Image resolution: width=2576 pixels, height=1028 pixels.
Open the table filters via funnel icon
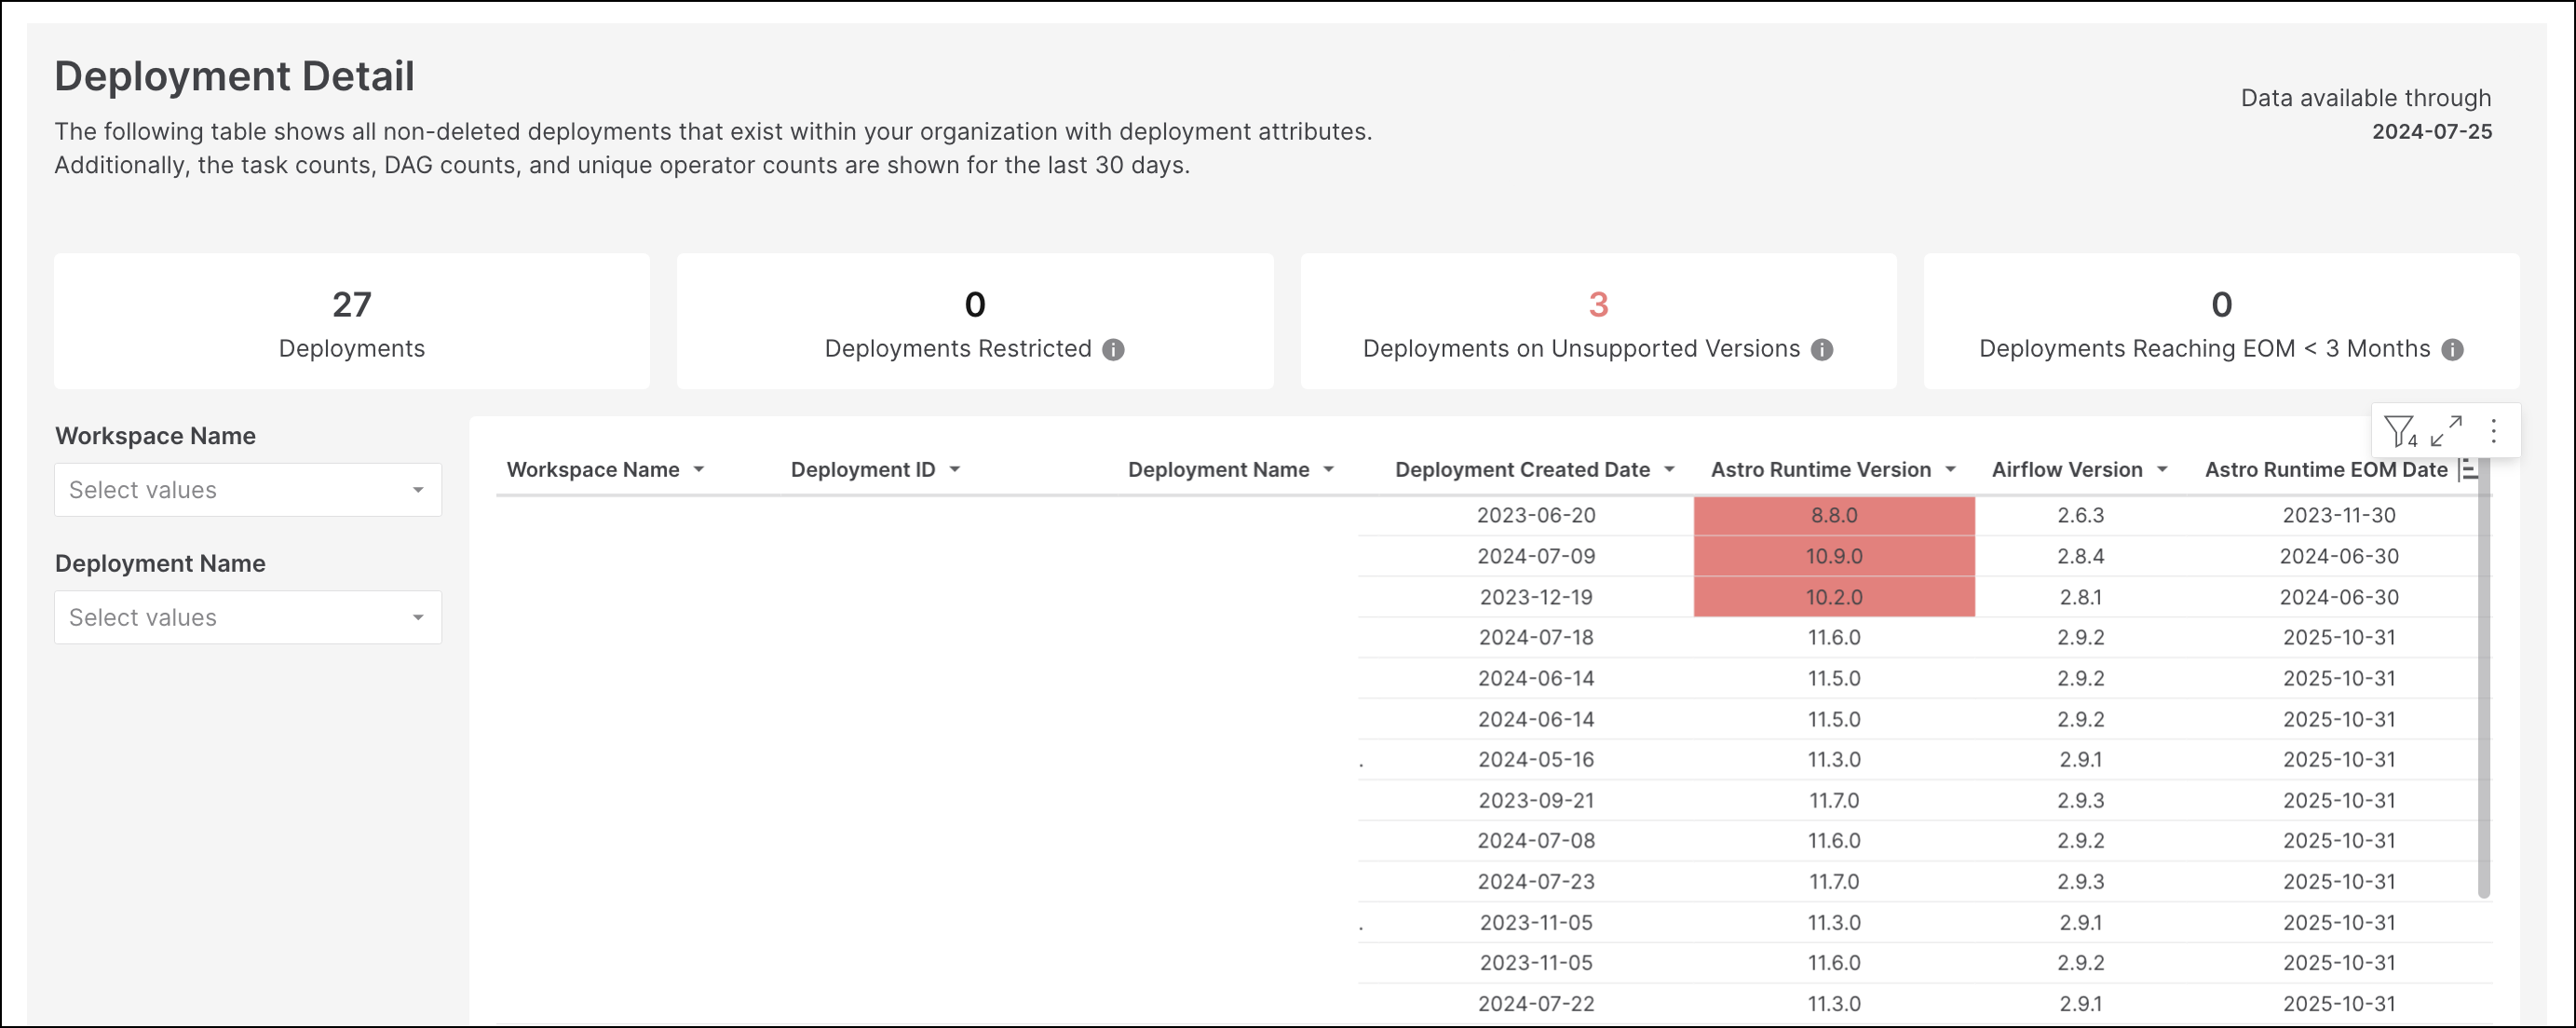(2399, 430)
